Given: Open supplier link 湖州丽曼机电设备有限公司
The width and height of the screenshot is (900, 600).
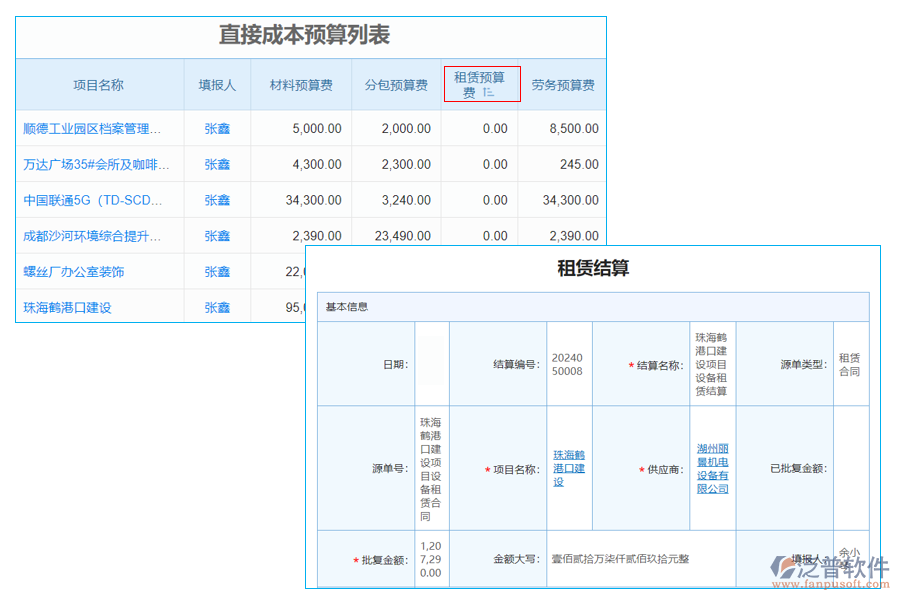Looking at the screenshot, I should coord(711,468).
